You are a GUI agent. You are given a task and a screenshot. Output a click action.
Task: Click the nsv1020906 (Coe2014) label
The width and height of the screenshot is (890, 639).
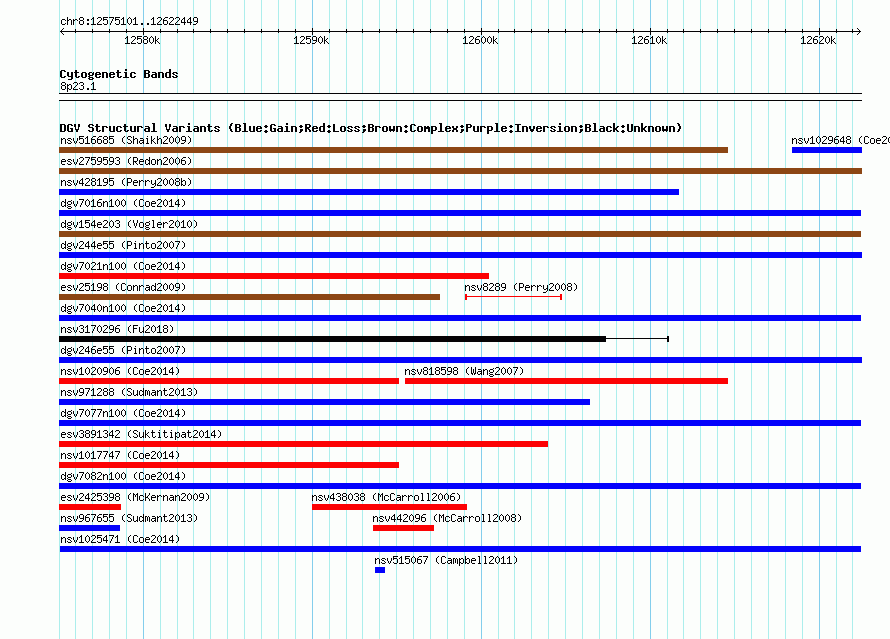(120, 371)
